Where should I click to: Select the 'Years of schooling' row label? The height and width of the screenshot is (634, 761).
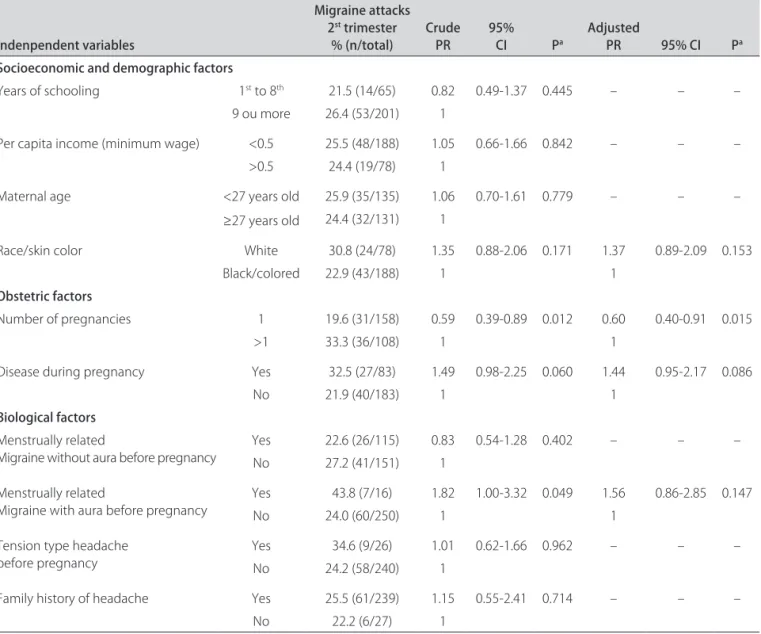(x=50, y=91)
